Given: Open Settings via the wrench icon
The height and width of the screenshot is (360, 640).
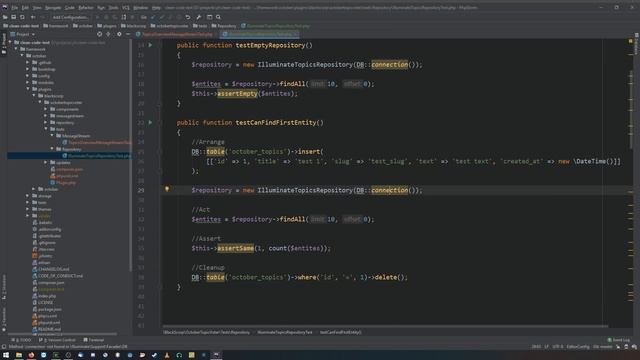Looking at the screenshot, I should (198, 17).
